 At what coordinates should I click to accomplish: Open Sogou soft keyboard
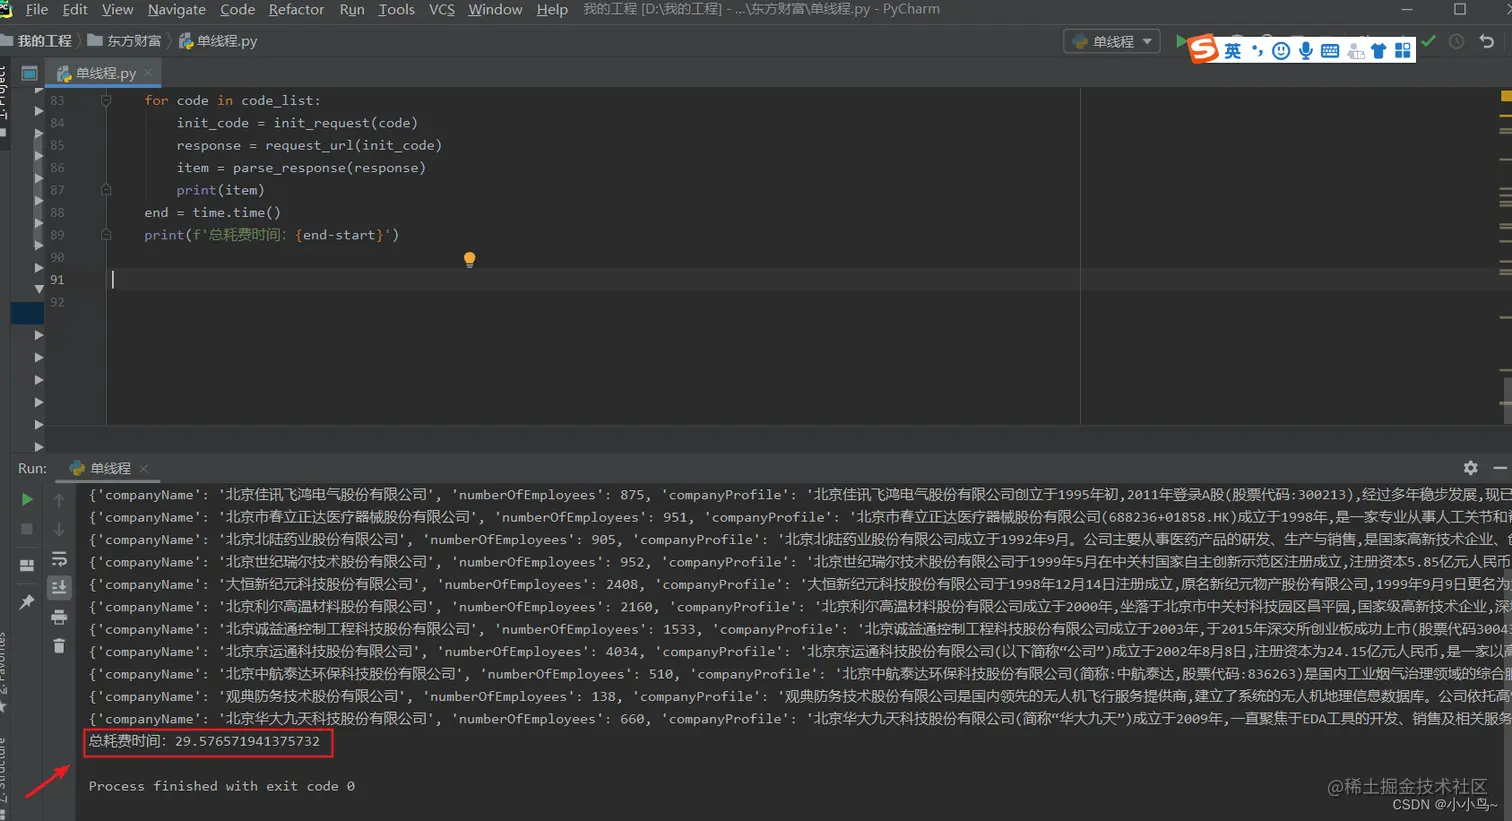[1330, 51]
